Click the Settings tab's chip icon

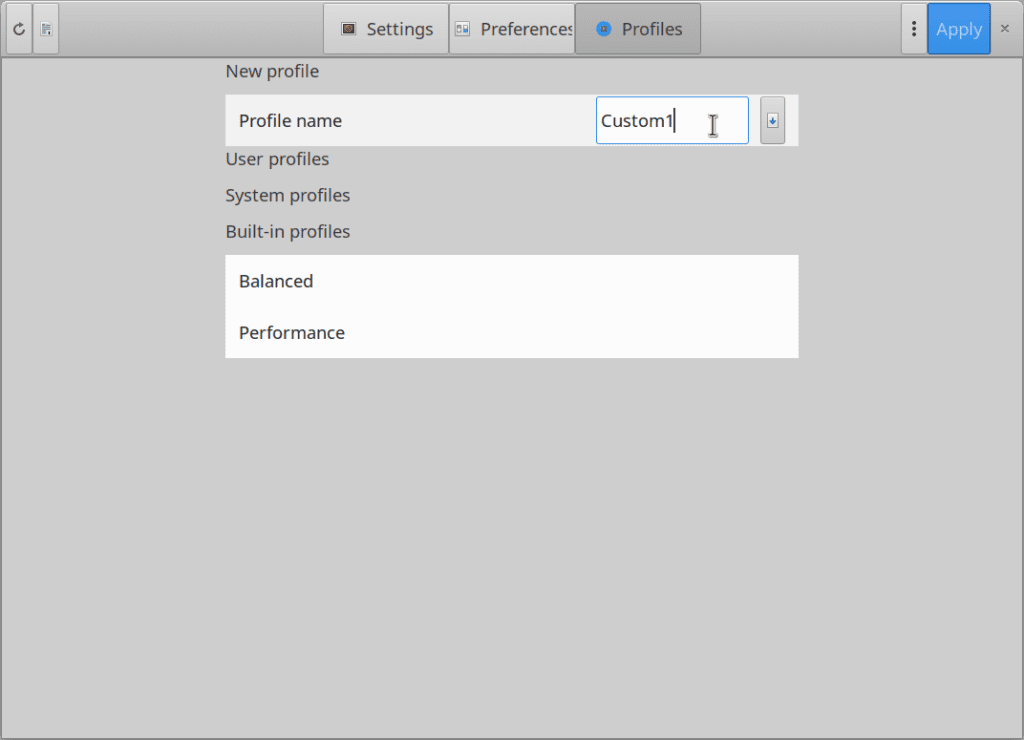pyautogui.click(x=348, y=29)
